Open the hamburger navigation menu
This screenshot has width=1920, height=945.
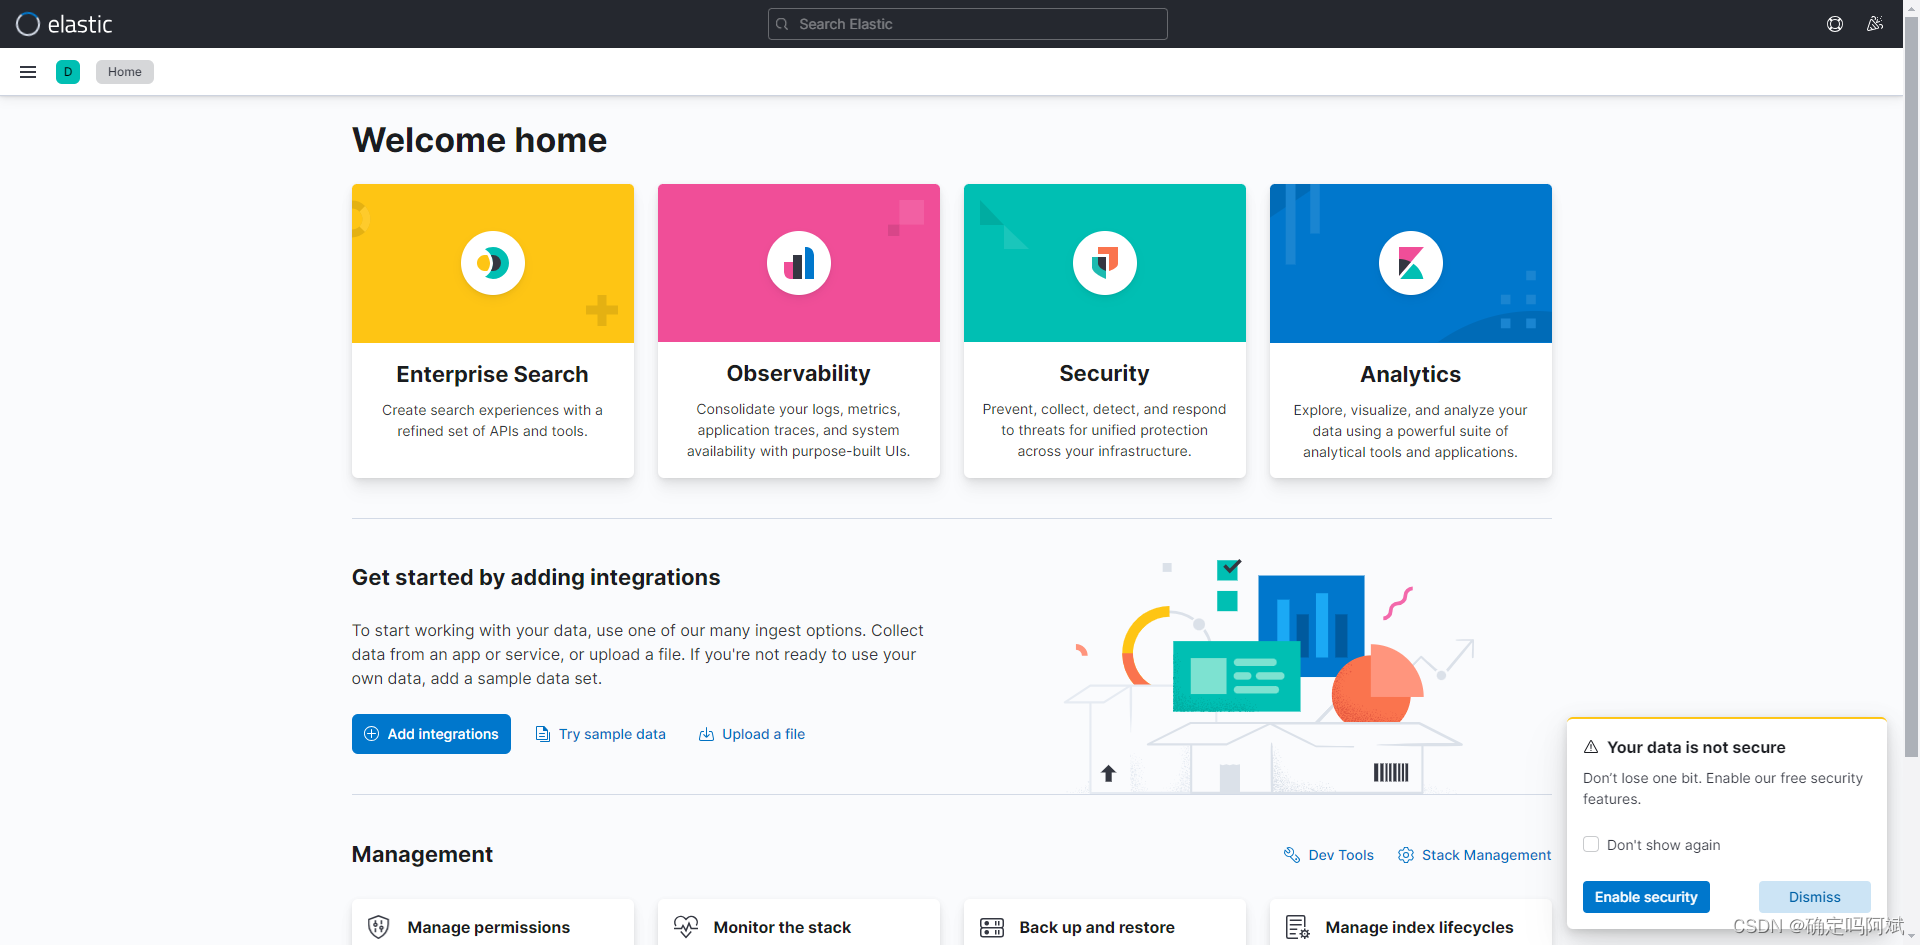point(28,72)
